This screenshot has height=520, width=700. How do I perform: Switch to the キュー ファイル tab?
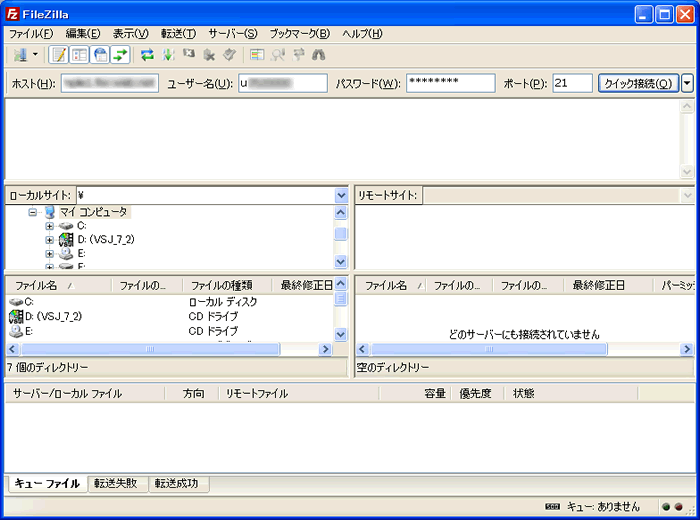pyautogui.click(x=47, y=483)
